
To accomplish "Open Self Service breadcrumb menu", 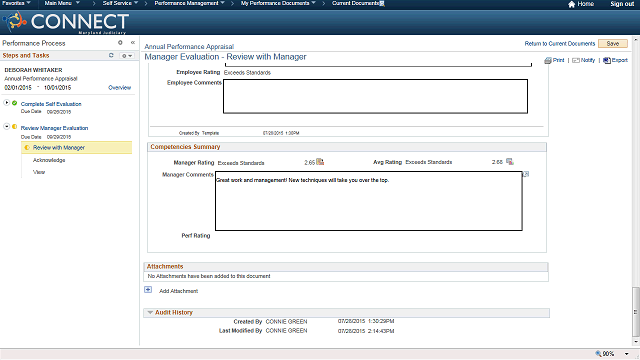I will pyautogui.click(x=120, y=3).
